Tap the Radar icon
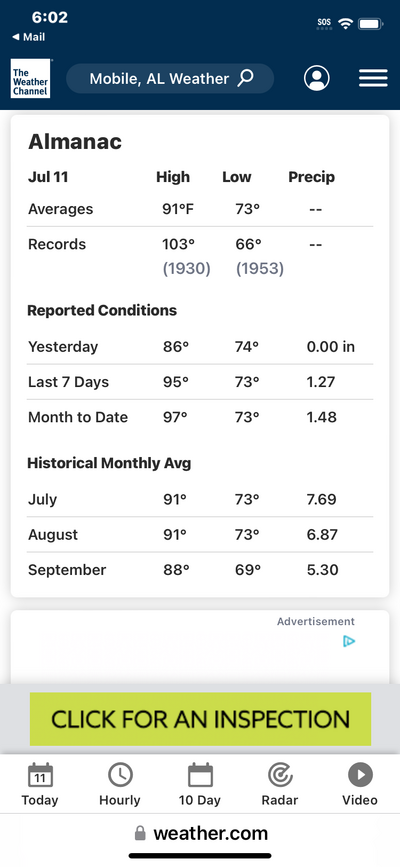 click(280, 775)
